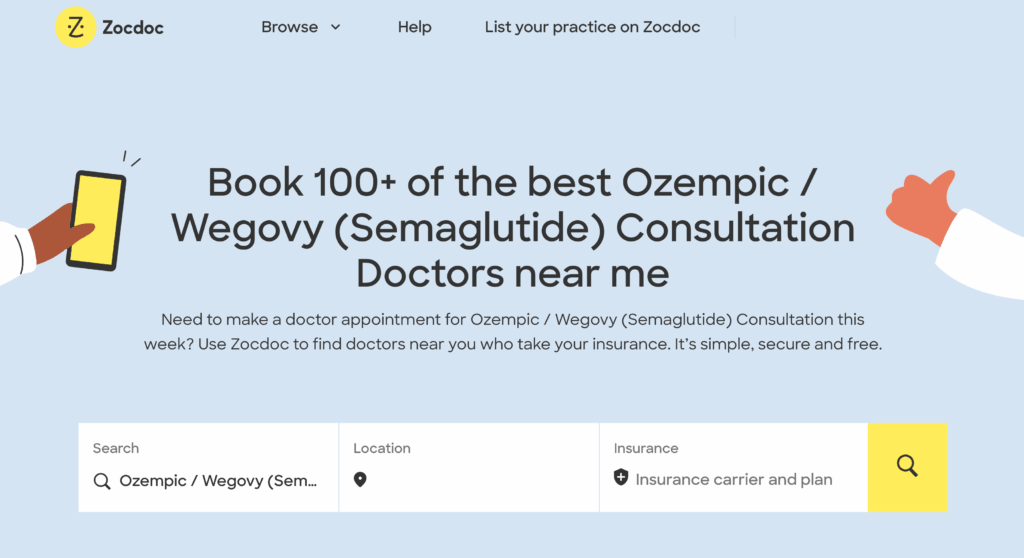
Task: Click the thumbs-up hand illustration
Action: pos(955,232)
